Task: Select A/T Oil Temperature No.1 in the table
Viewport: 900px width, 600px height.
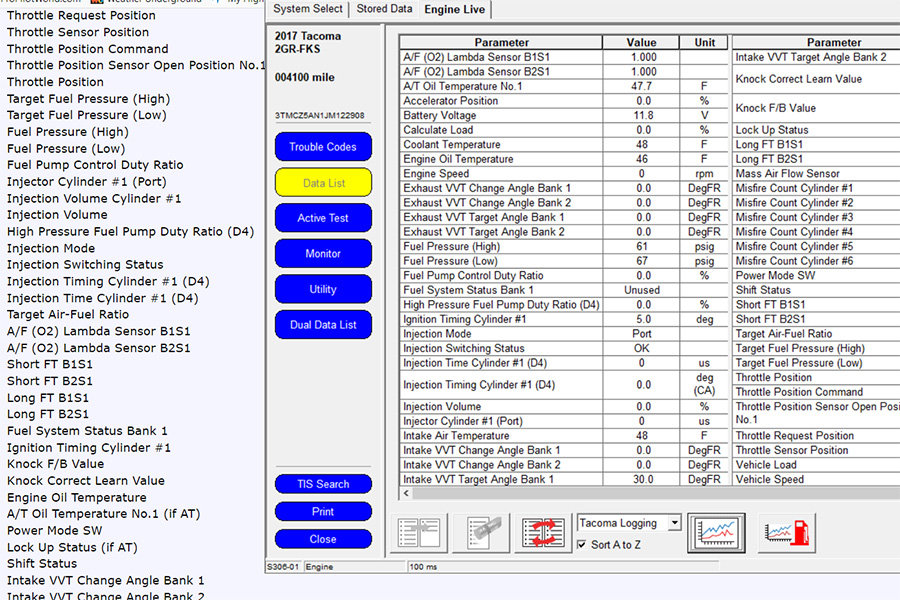Action: pos(463,86)
